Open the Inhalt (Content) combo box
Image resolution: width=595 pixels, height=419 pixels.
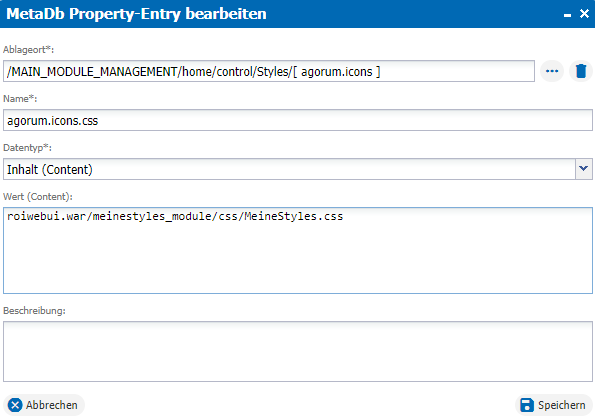[x=298, y=169]
